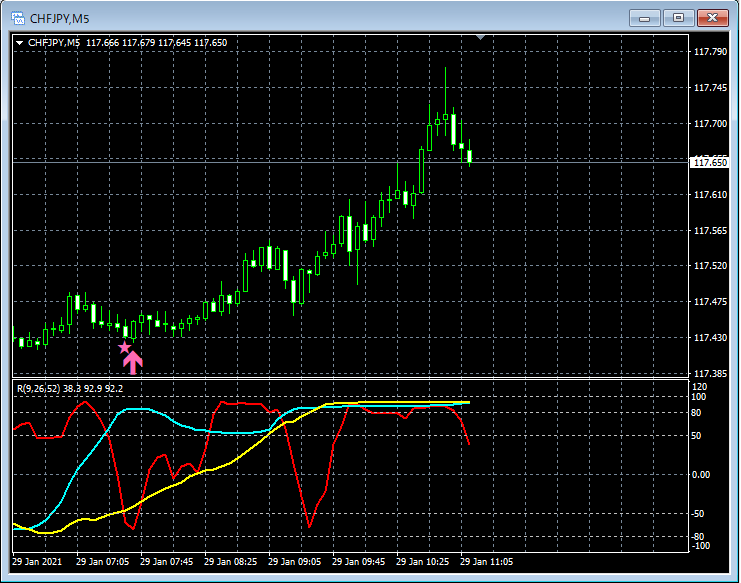The image size is (741, 583).
Task: Click the 117.430 price scale value
Action: tap(710, 338)
